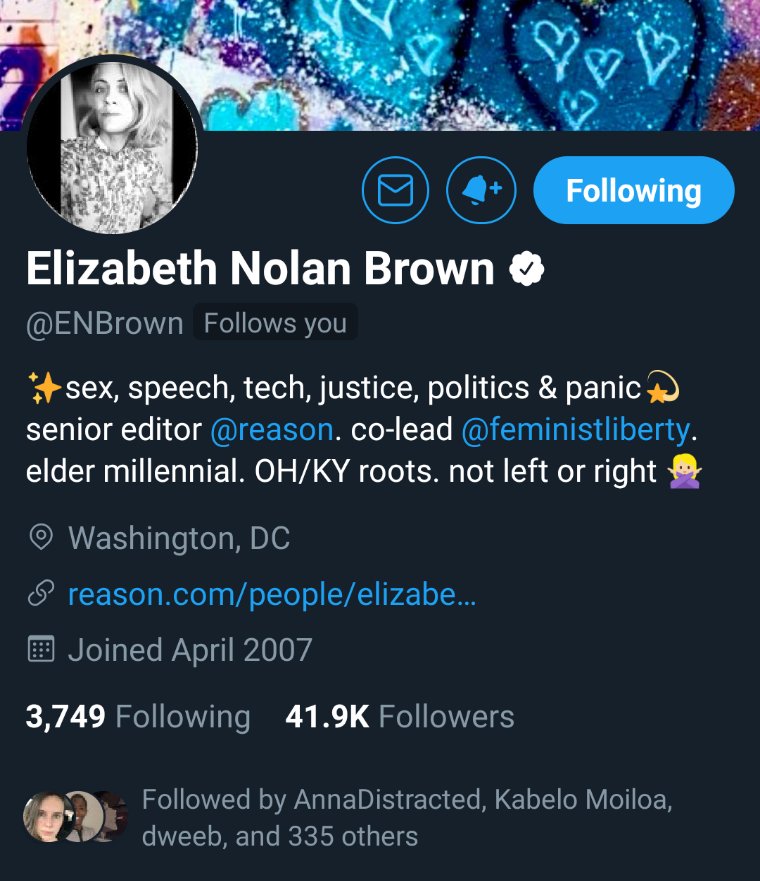
Task: Click the Washington, DC location text
Action: (x=179, y=538)
